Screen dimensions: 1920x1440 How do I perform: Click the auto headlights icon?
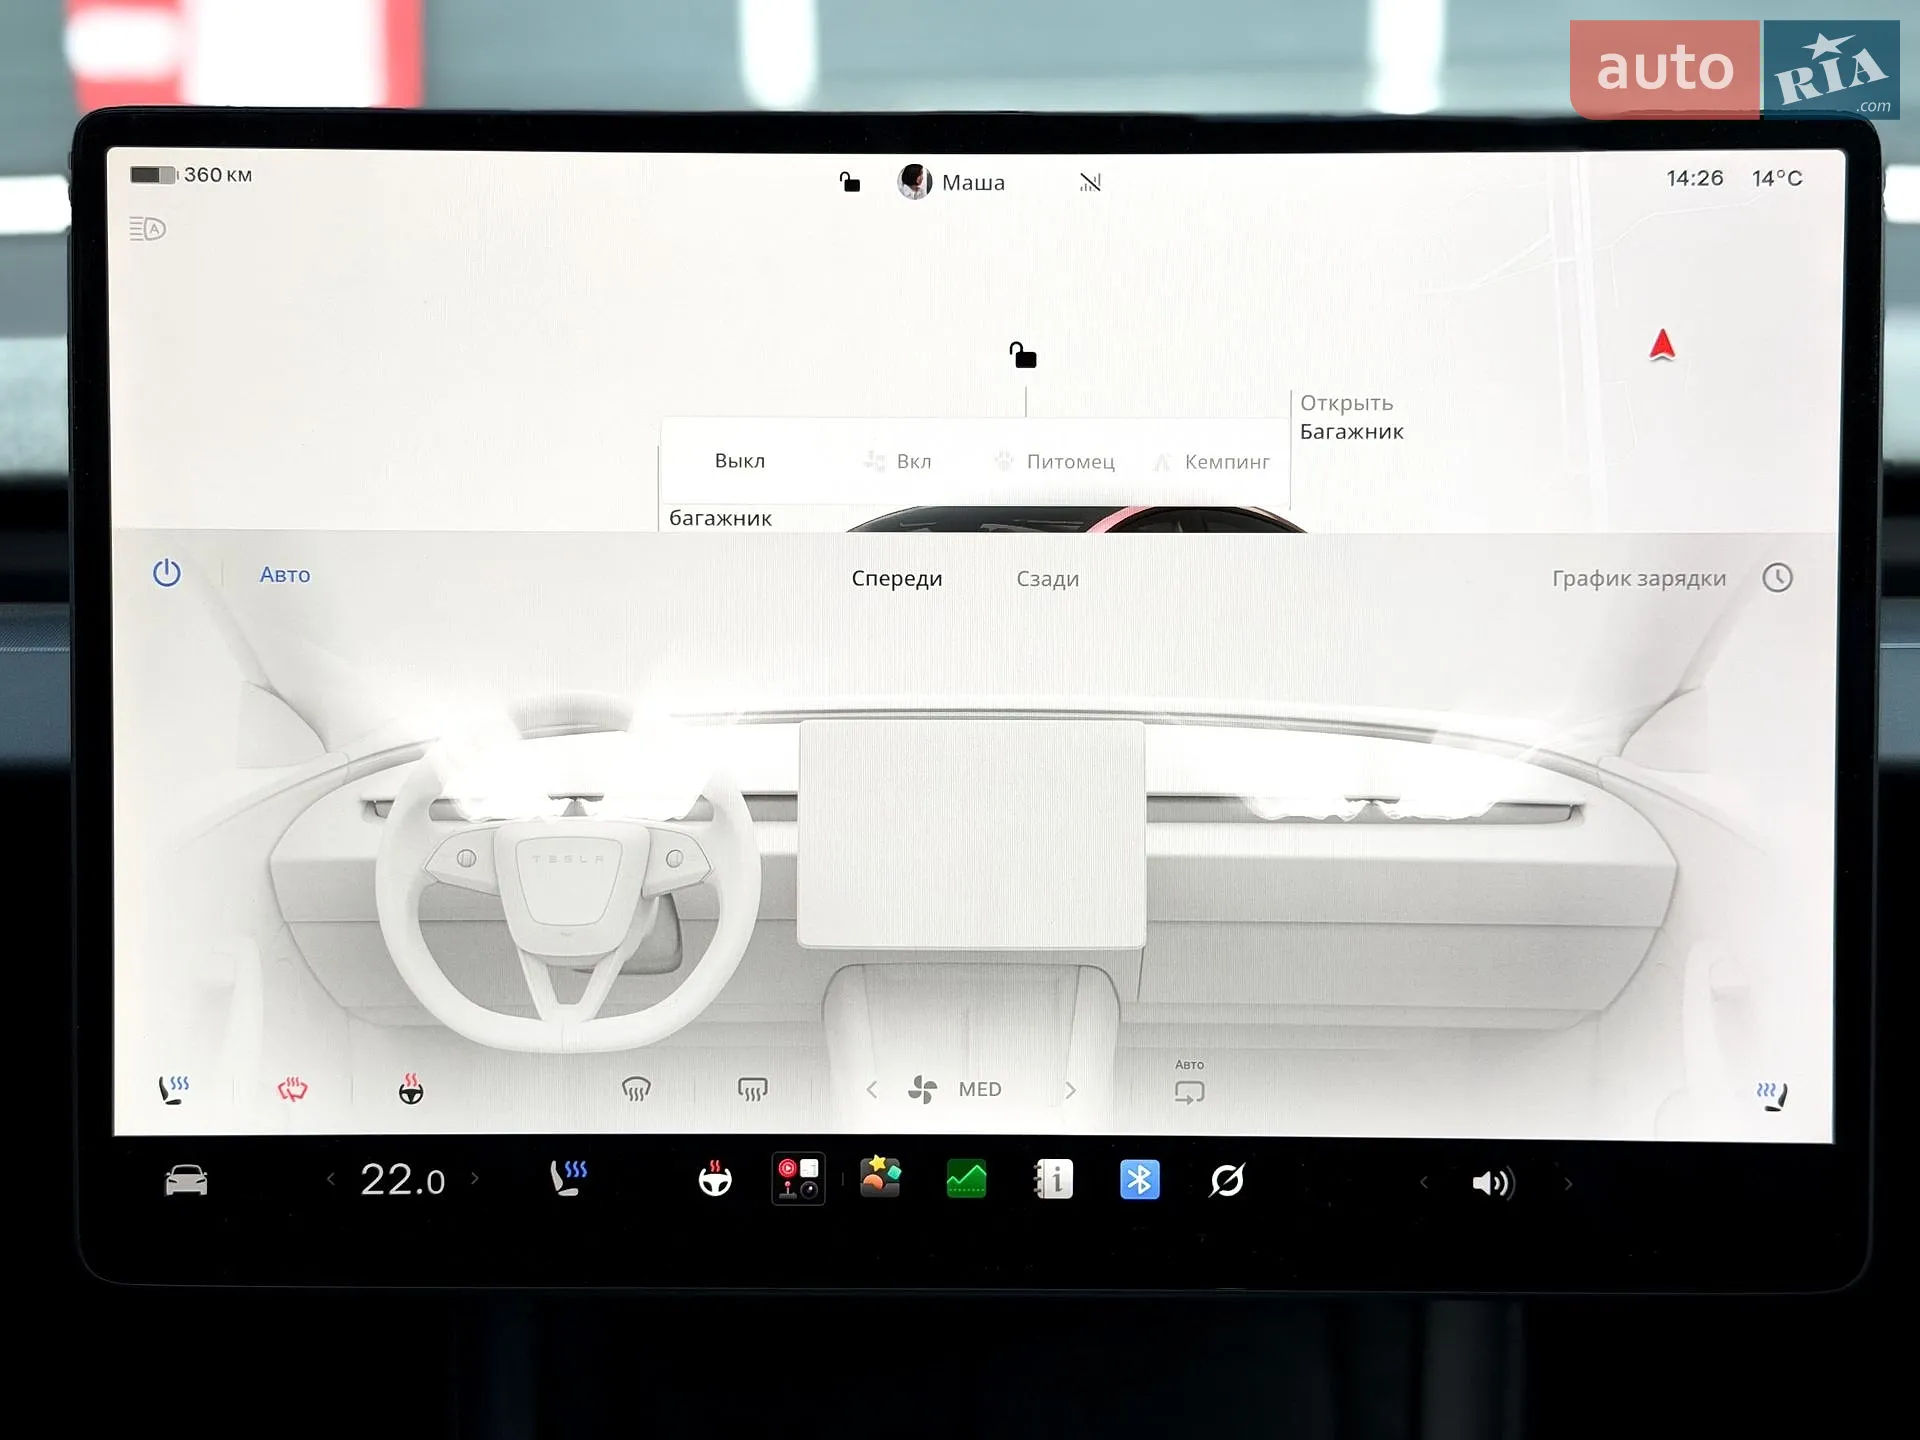(147, 229)
